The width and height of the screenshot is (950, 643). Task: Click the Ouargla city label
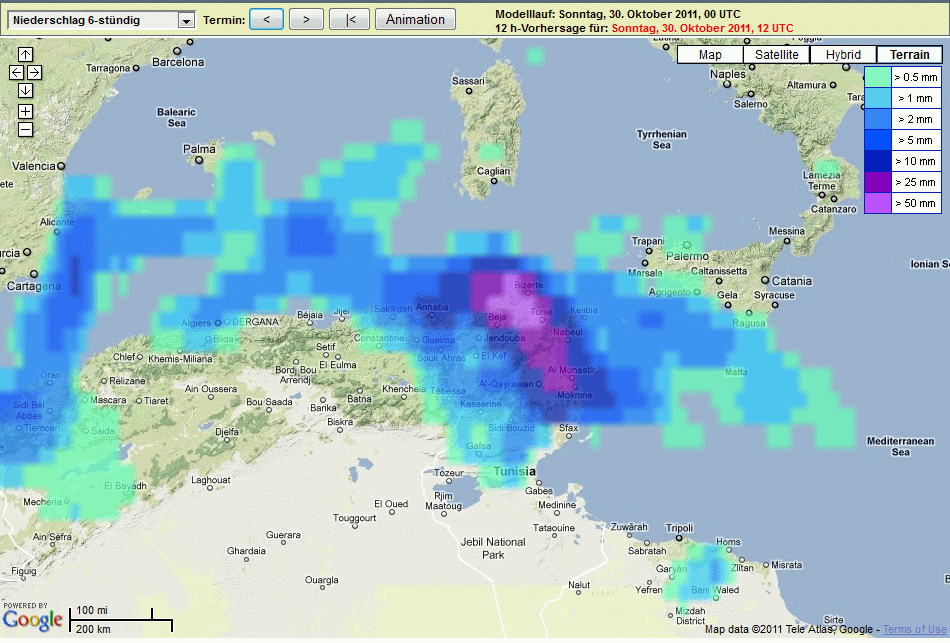[322, 580]
